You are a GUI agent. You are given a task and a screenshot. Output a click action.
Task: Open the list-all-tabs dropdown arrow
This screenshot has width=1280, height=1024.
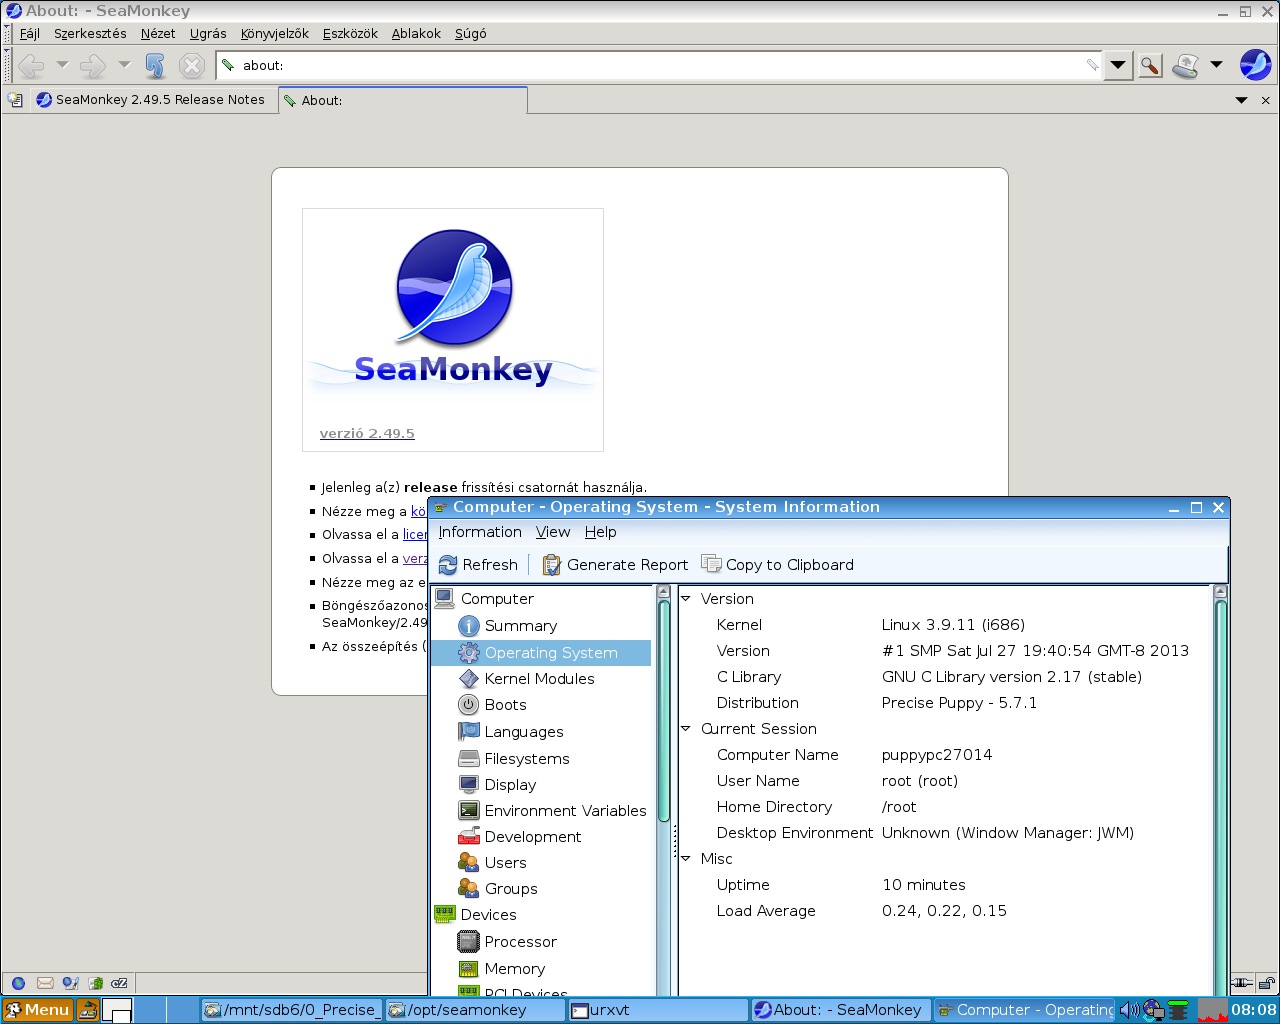[1241, 100]
